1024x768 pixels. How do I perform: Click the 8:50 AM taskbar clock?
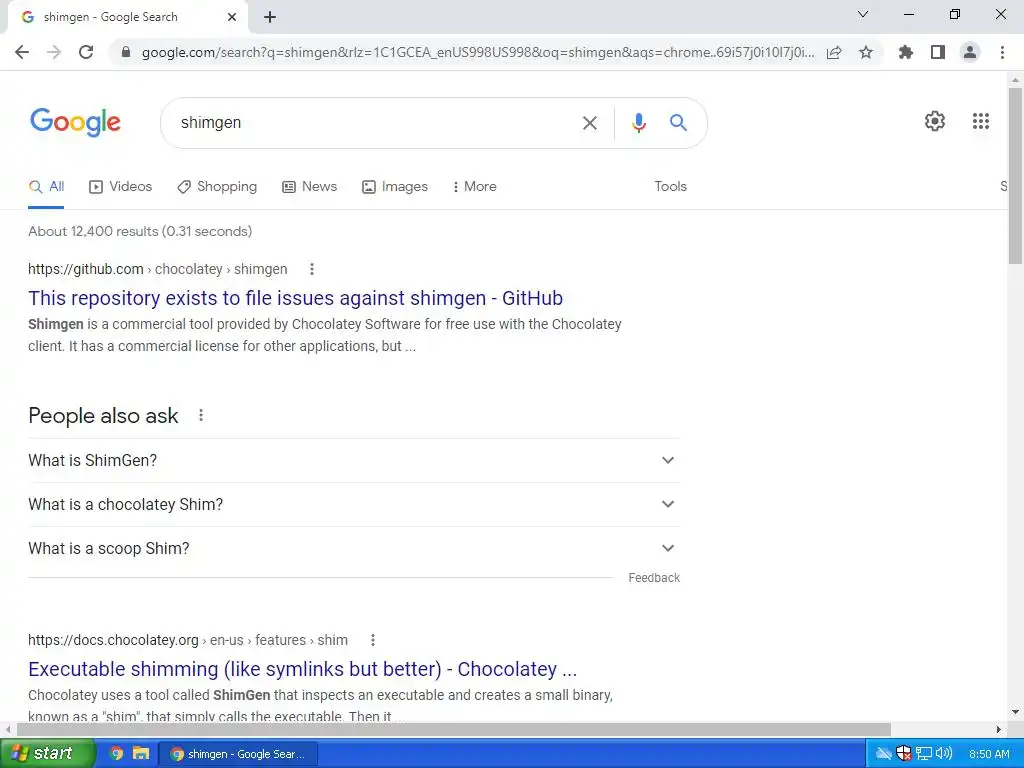tap(989, 754)
